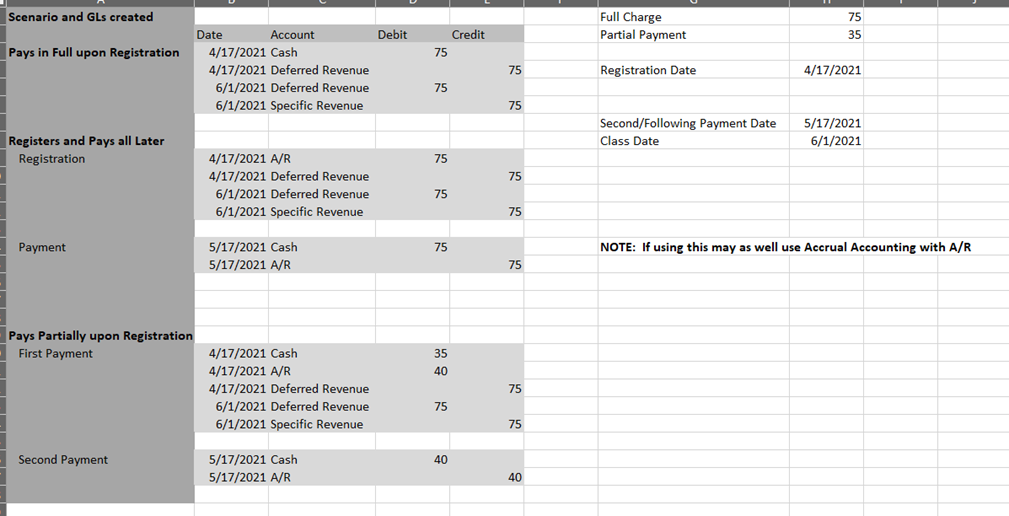Click the Full Charge value 75
Image resolution: width=1009 pixels, height=516 pixels.
coord(826,17)
